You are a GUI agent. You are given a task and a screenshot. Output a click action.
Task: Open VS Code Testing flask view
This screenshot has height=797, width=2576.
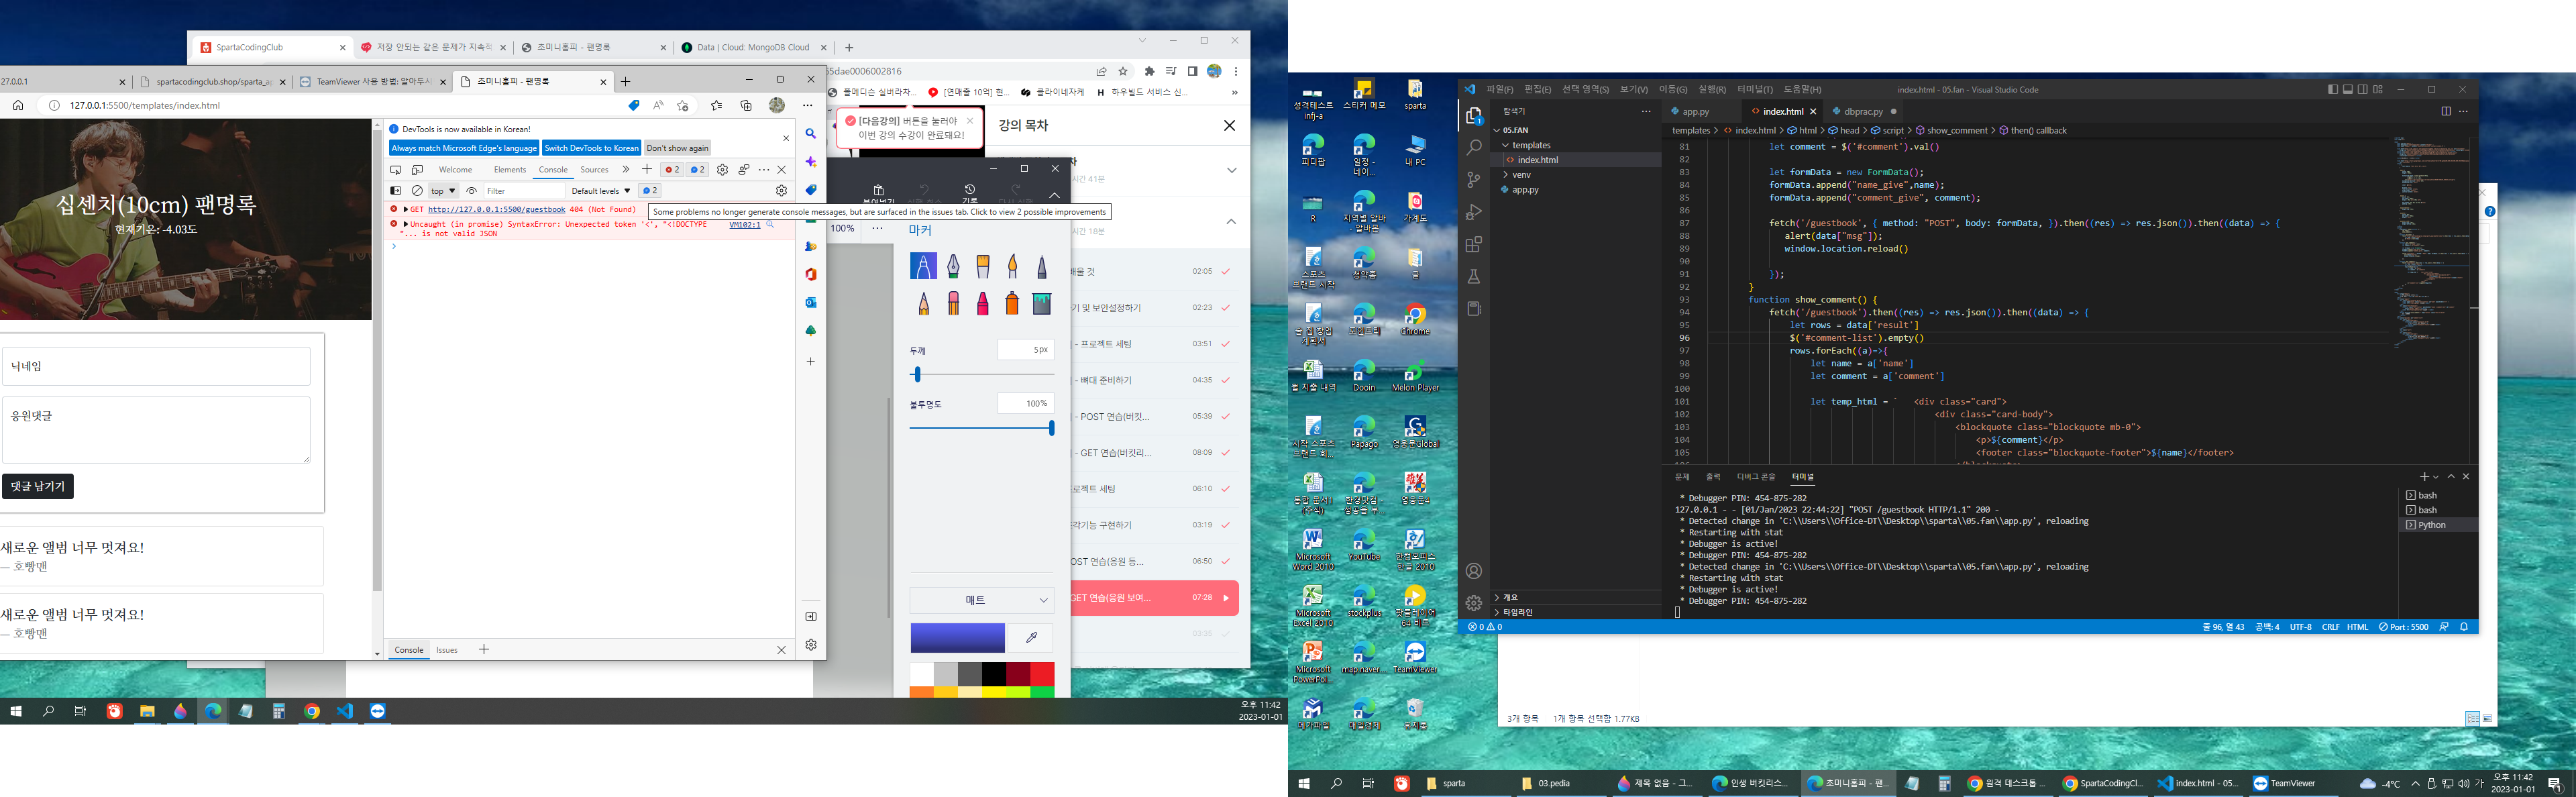click(1474, 276)
